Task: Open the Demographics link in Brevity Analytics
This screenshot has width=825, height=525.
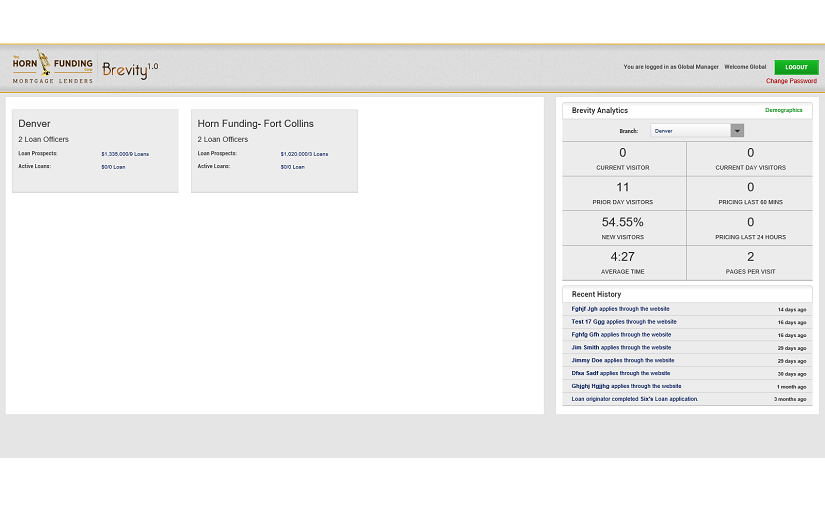Action: 783,110
